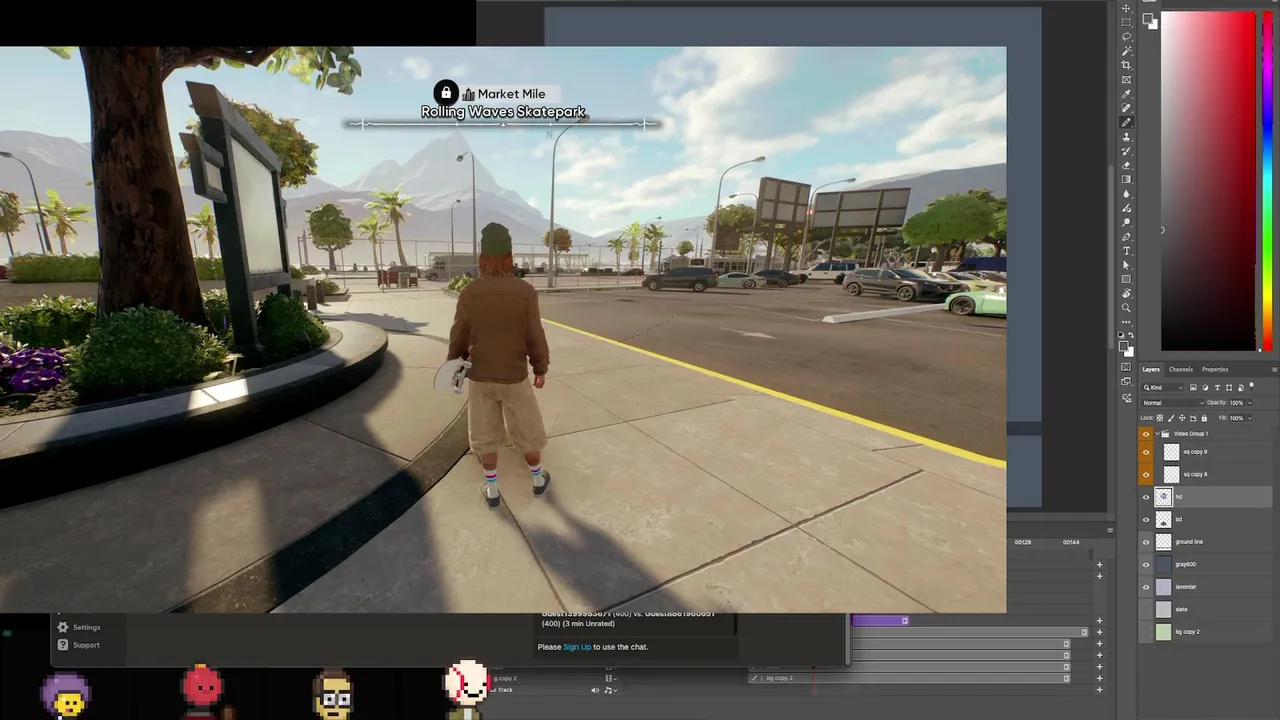Open the Normal blend mode dropdown
The height and width of the screenshot is (720, 1280).
click(x=1173, y=403)
